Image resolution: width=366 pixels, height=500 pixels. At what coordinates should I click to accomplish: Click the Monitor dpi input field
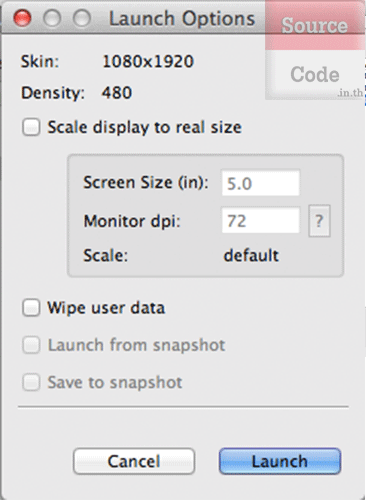(x=261, y=221)
